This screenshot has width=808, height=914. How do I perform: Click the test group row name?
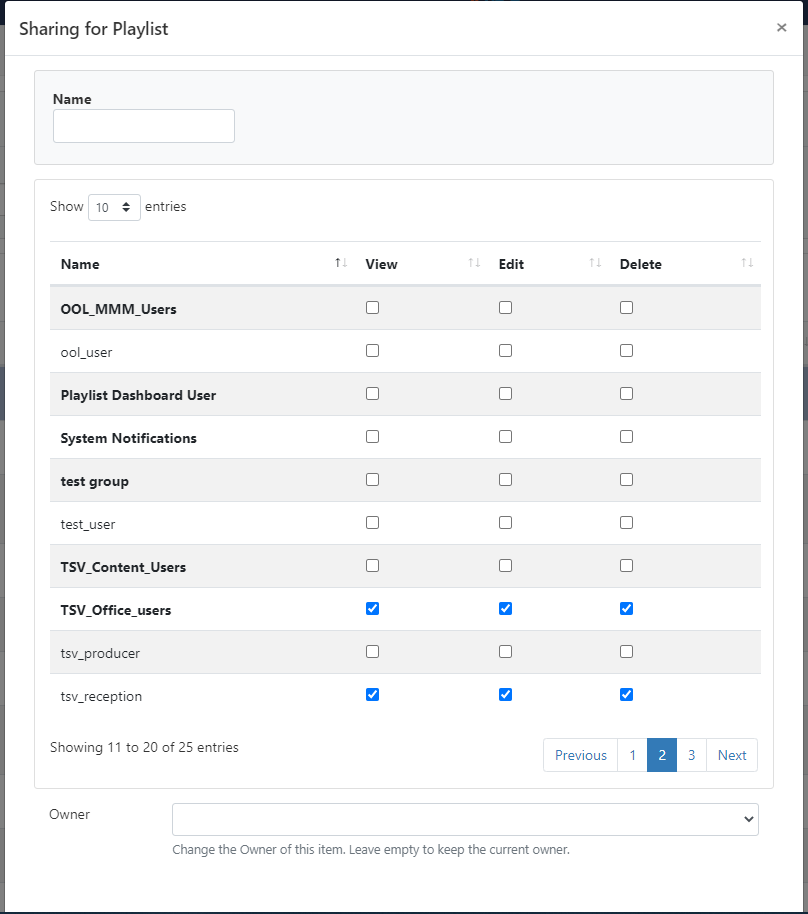(x=94, y=481)
